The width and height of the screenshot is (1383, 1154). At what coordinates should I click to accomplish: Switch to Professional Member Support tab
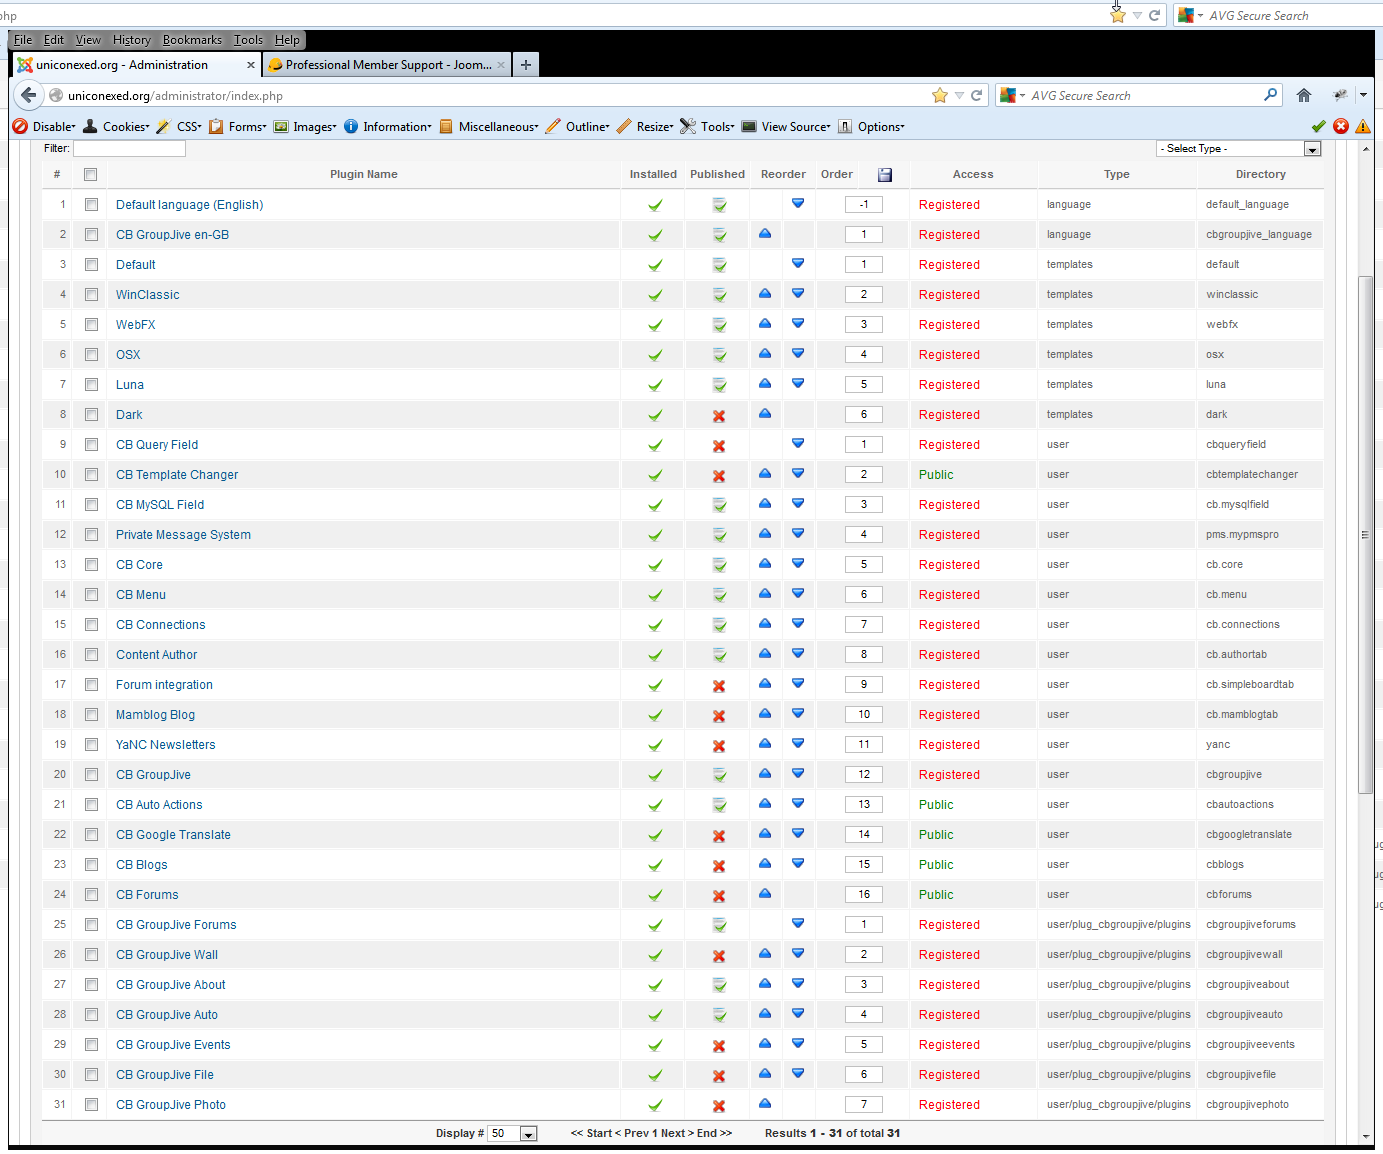click(388, 65)
